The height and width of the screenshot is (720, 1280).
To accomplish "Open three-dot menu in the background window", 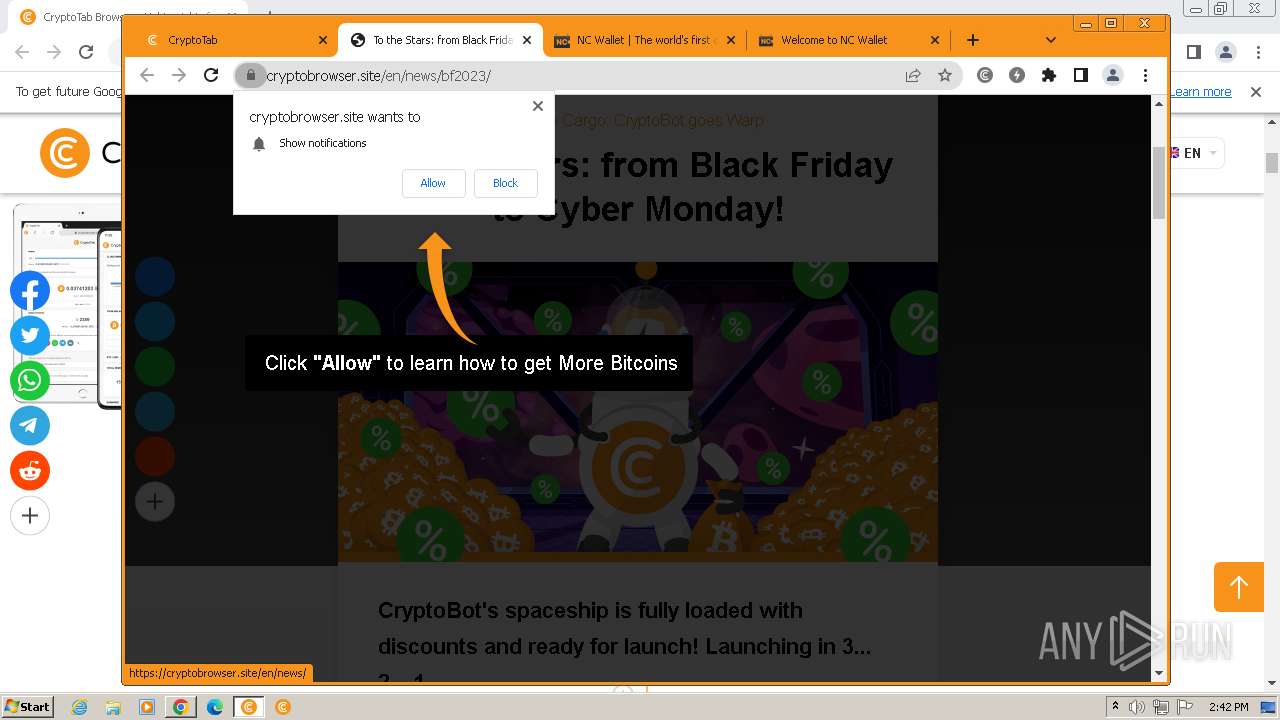I will pos(1257,52).
